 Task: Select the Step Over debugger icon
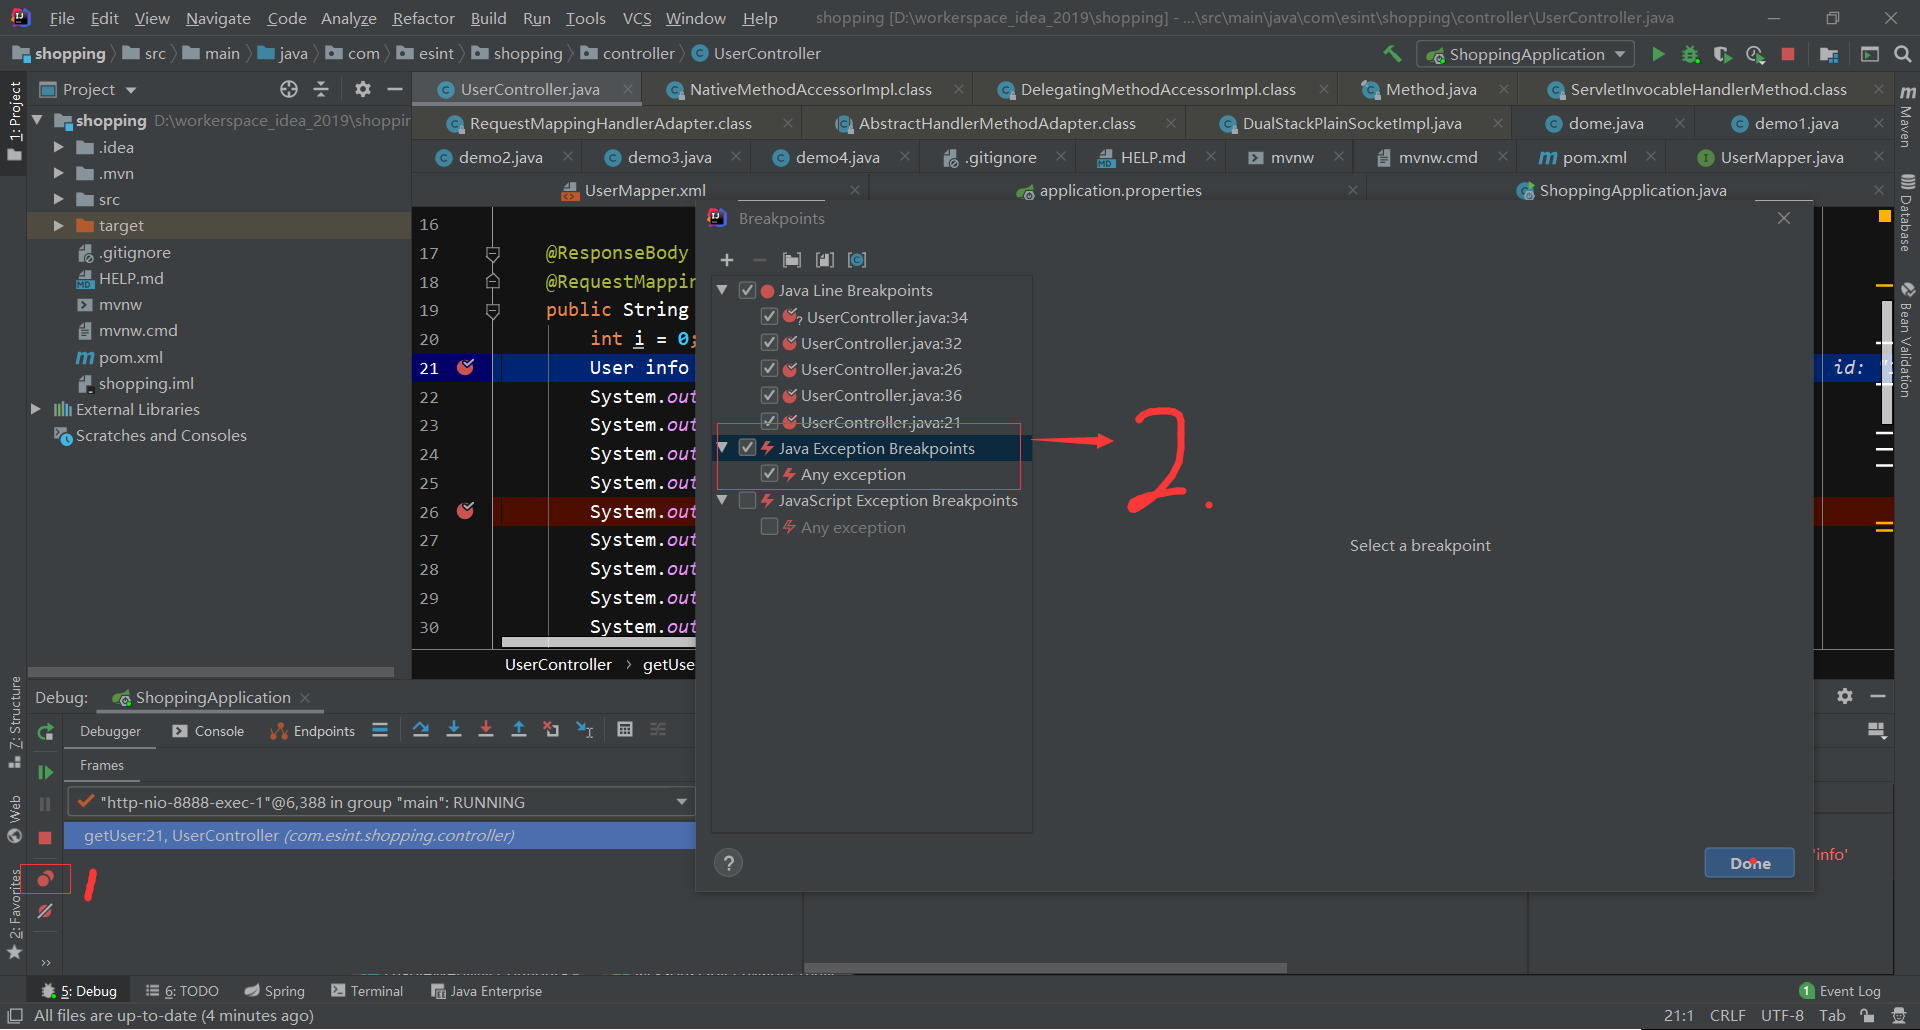[x=421, y=730]
